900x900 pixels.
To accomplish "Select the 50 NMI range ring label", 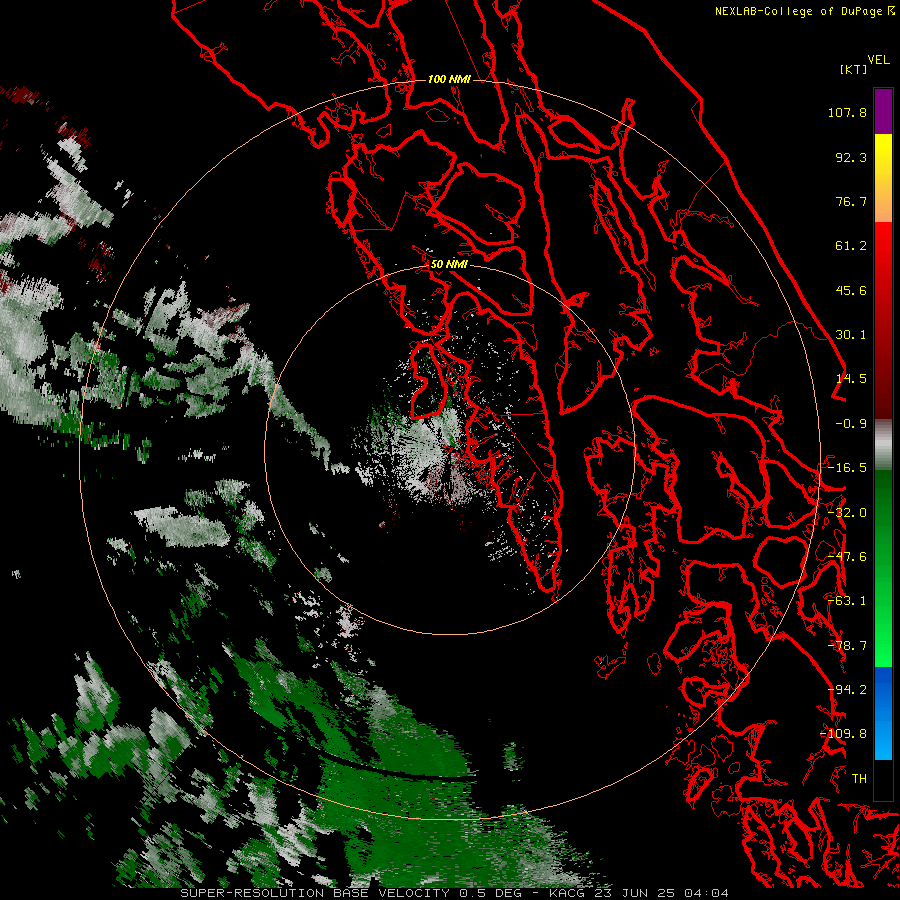I will [x=449, y=264].
